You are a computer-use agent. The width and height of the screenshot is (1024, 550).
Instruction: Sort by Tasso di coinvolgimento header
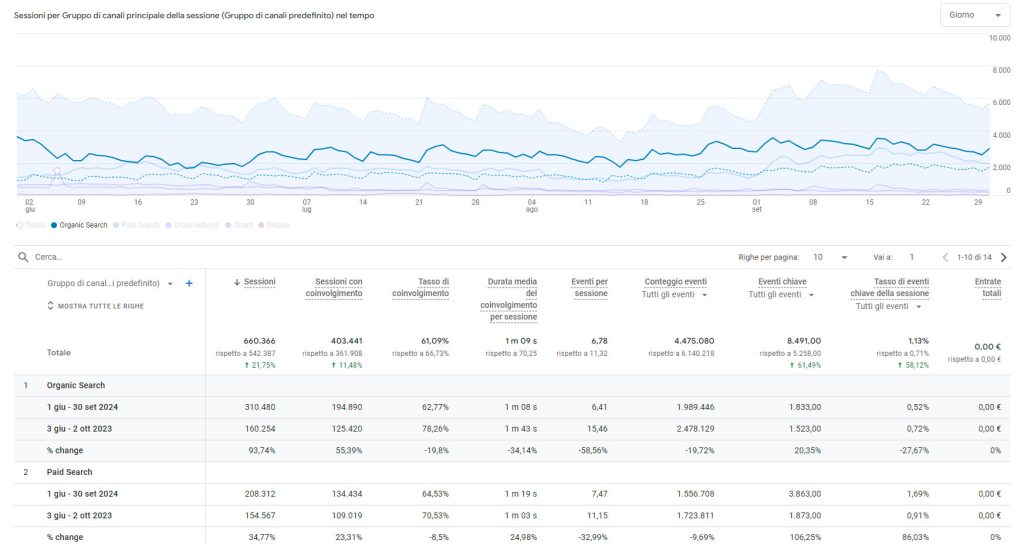421,288
